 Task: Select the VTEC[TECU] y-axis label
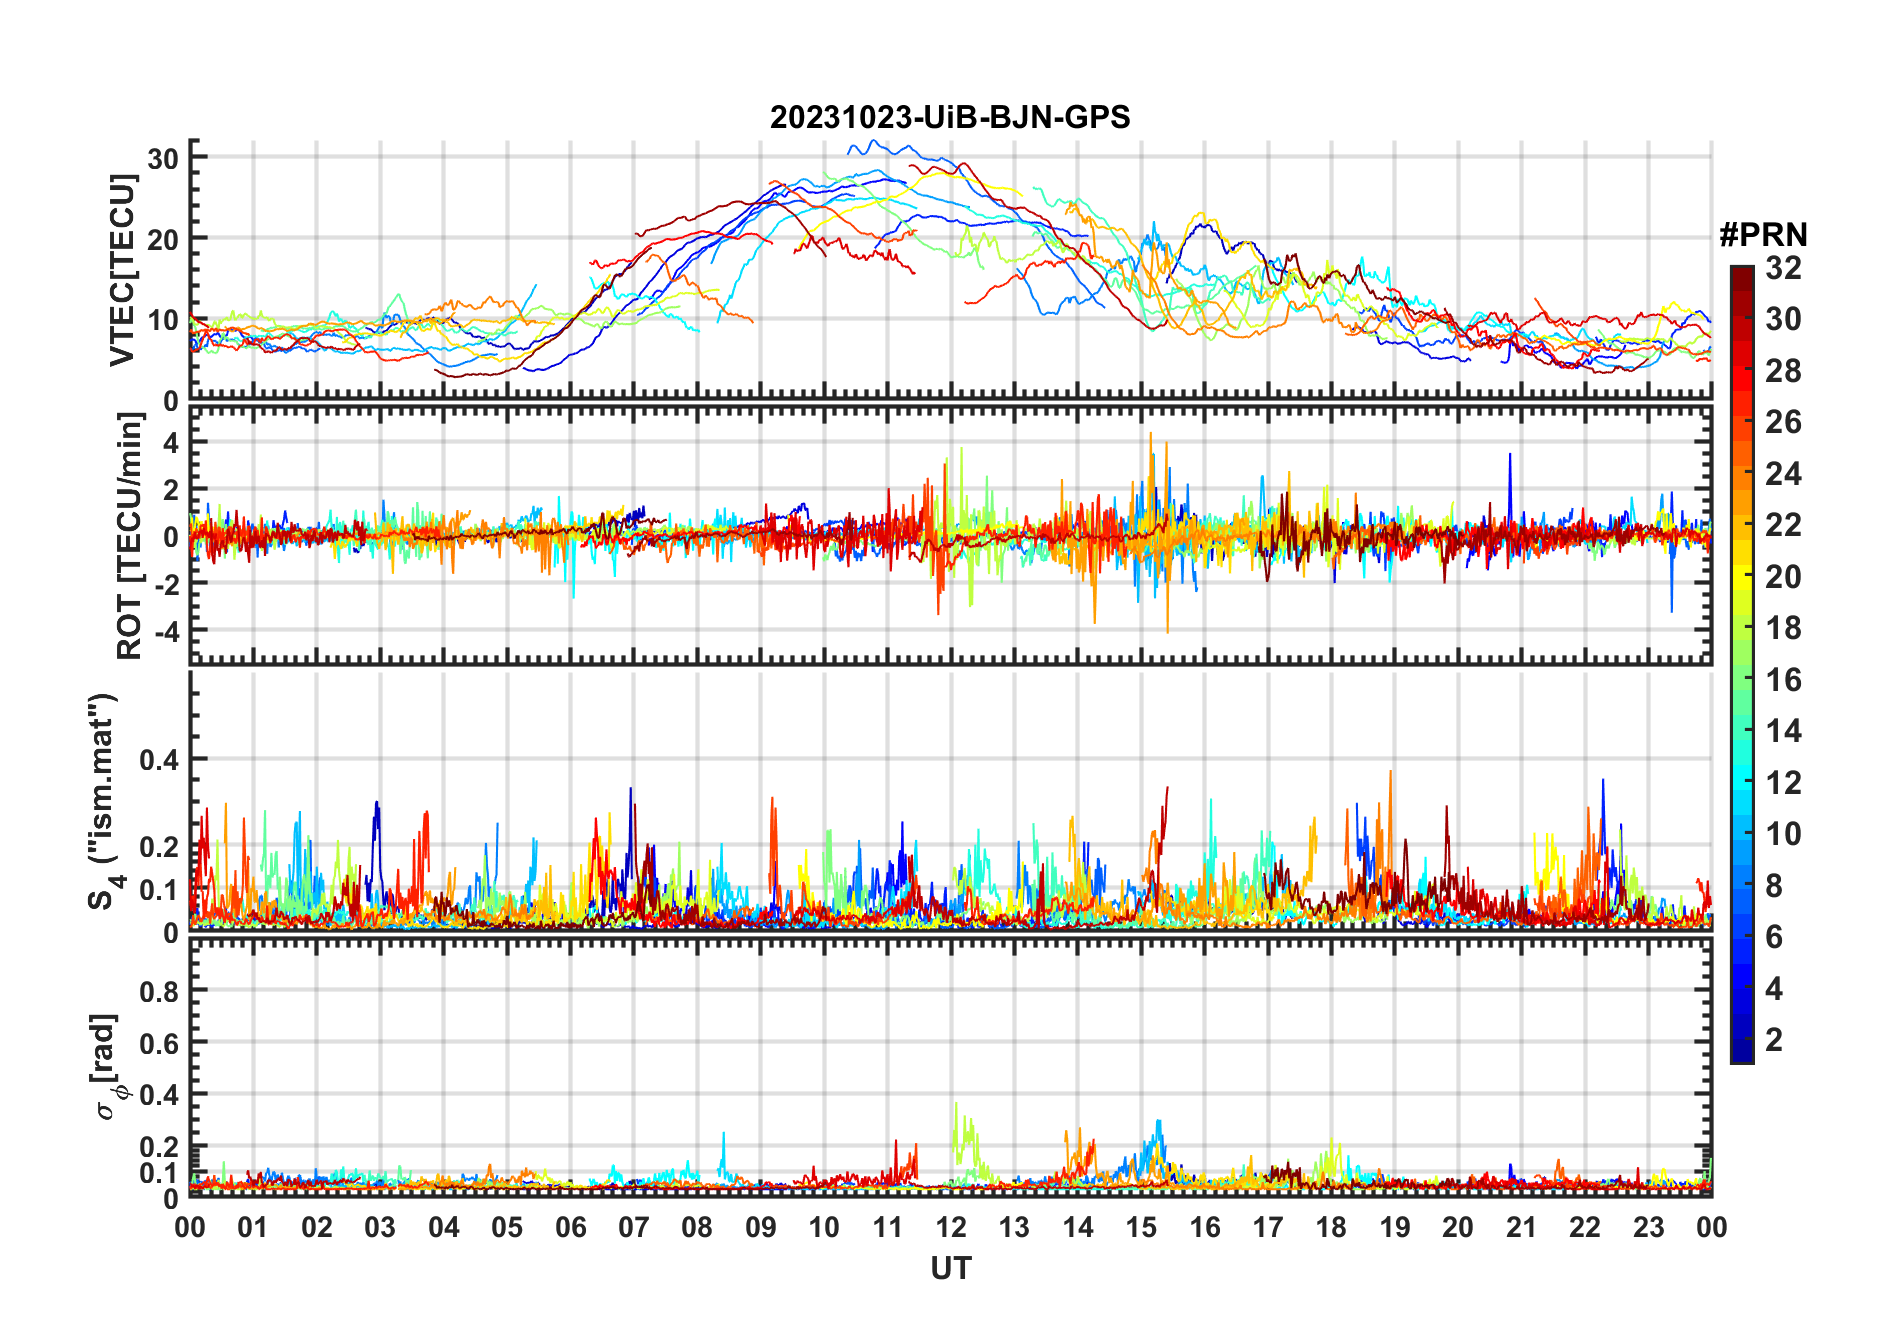pyautogui.click(x=123, y=270)
